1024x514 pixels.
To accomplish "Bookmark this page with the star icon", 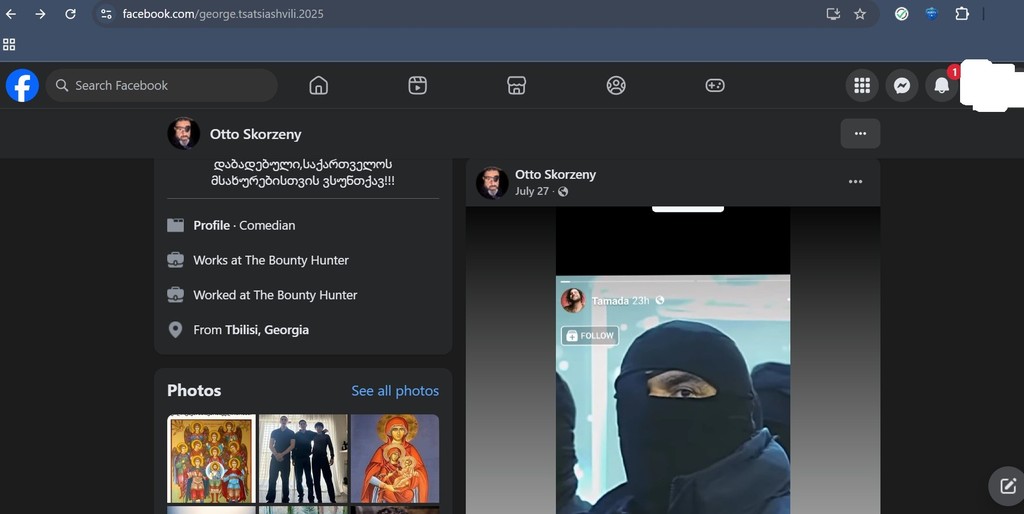I will coord(860,14).
